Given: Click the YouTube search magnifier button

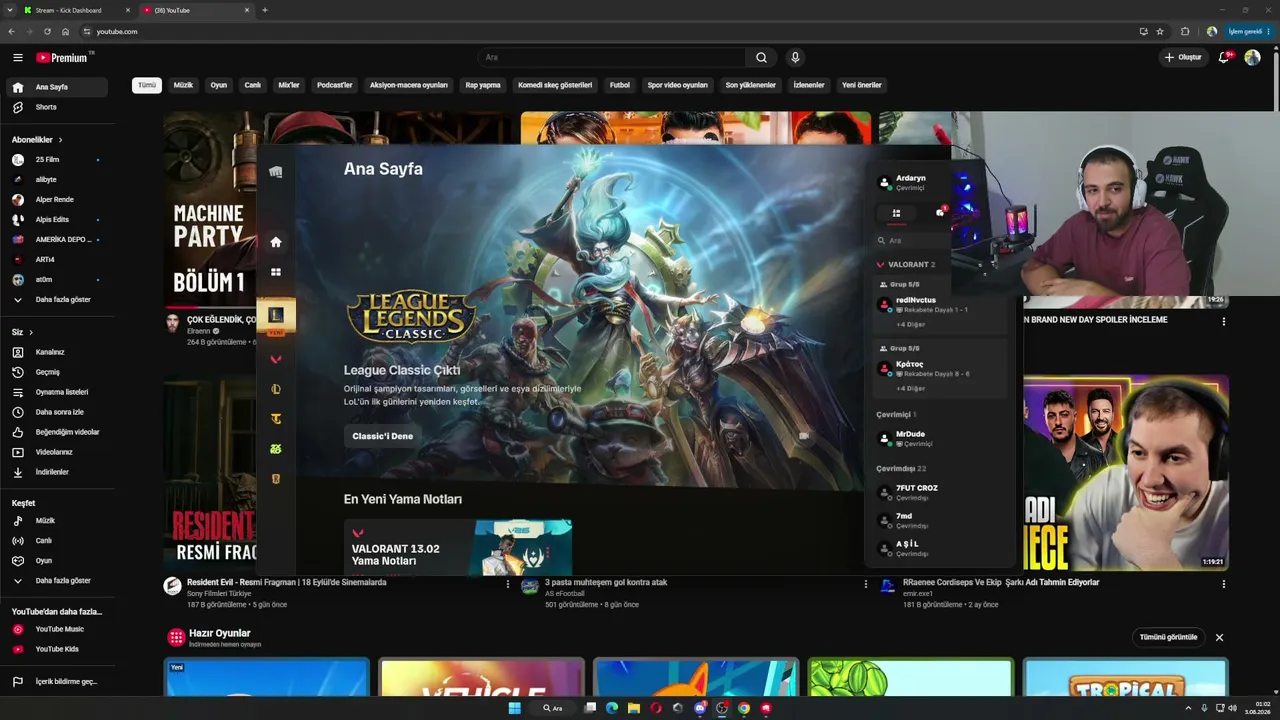Looking at the screenshot, I should click(x=761, y=58).
